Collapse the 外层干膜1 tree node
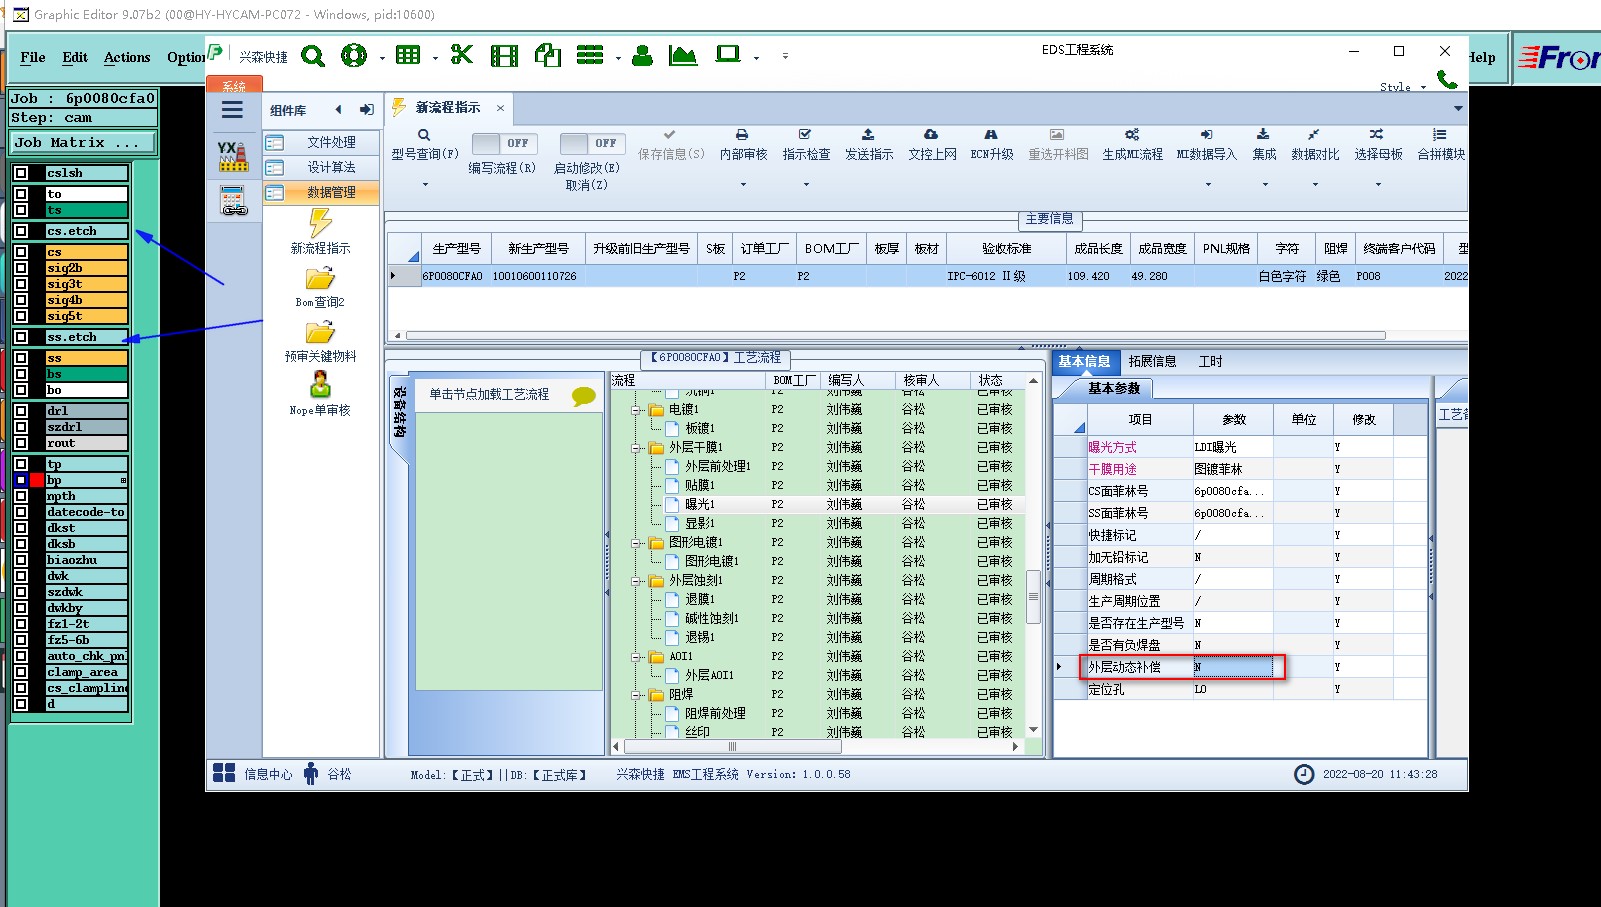Image resolution: width=1601 pixels, height=907 pixels. click(x=637, y=448)
